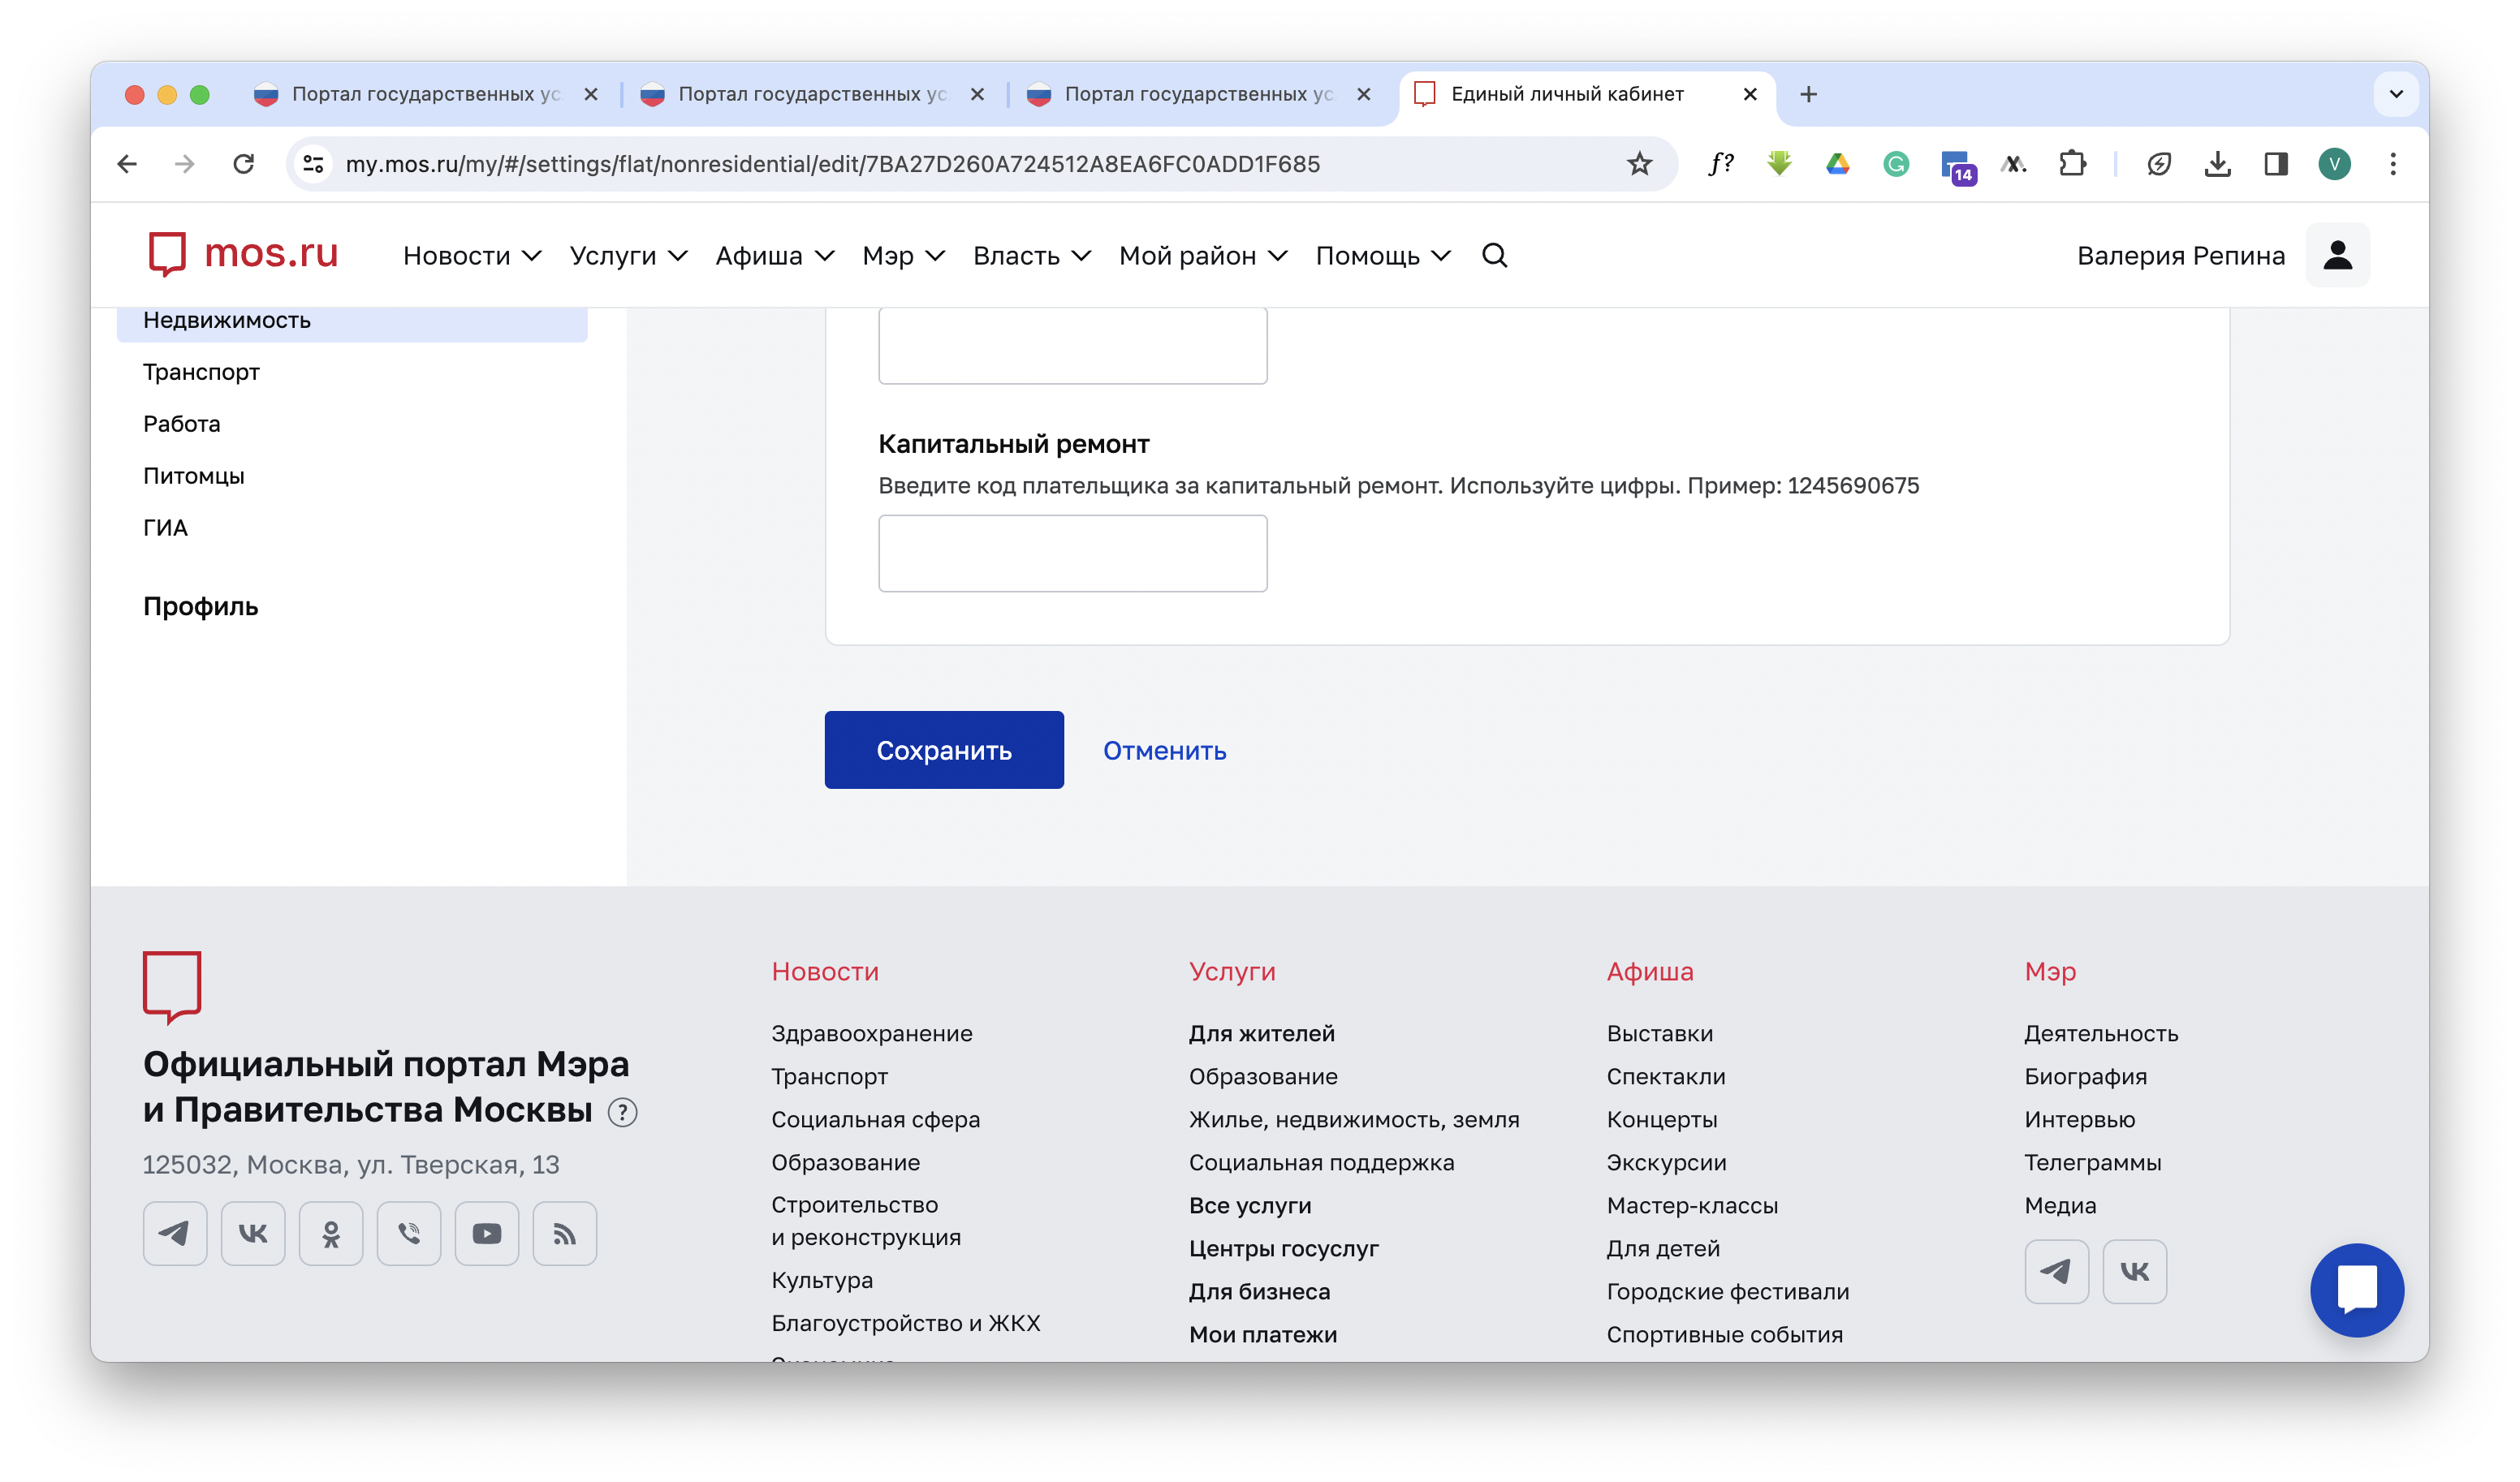Open Chrome downloads icon

2217,164
